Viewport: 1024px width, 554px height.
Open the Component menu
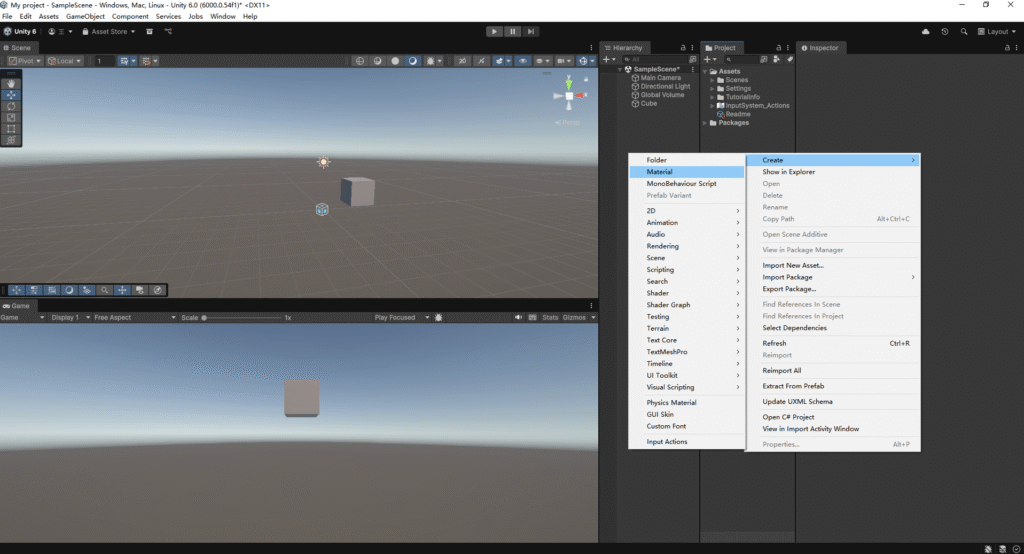click(130, 16)
